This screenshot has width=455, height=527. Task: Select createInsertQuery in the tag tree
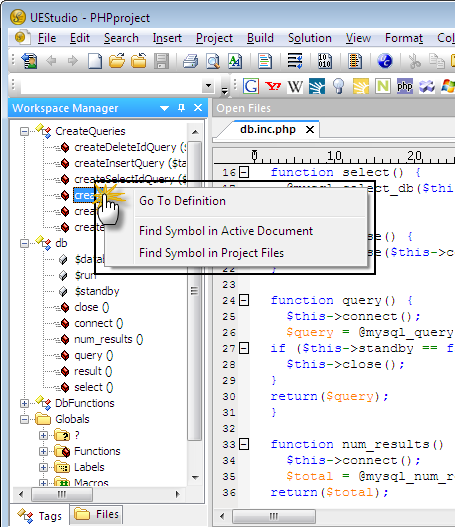tap(130, 163)
